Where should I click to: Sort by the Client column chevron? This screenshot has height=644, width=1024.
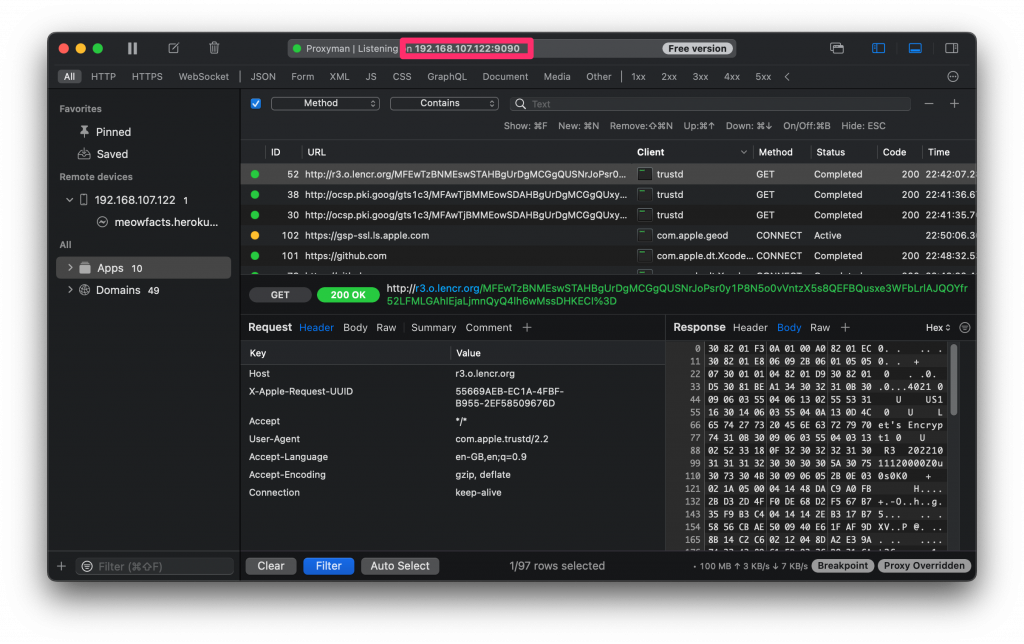pyautogui.click(x=743, y=152)
